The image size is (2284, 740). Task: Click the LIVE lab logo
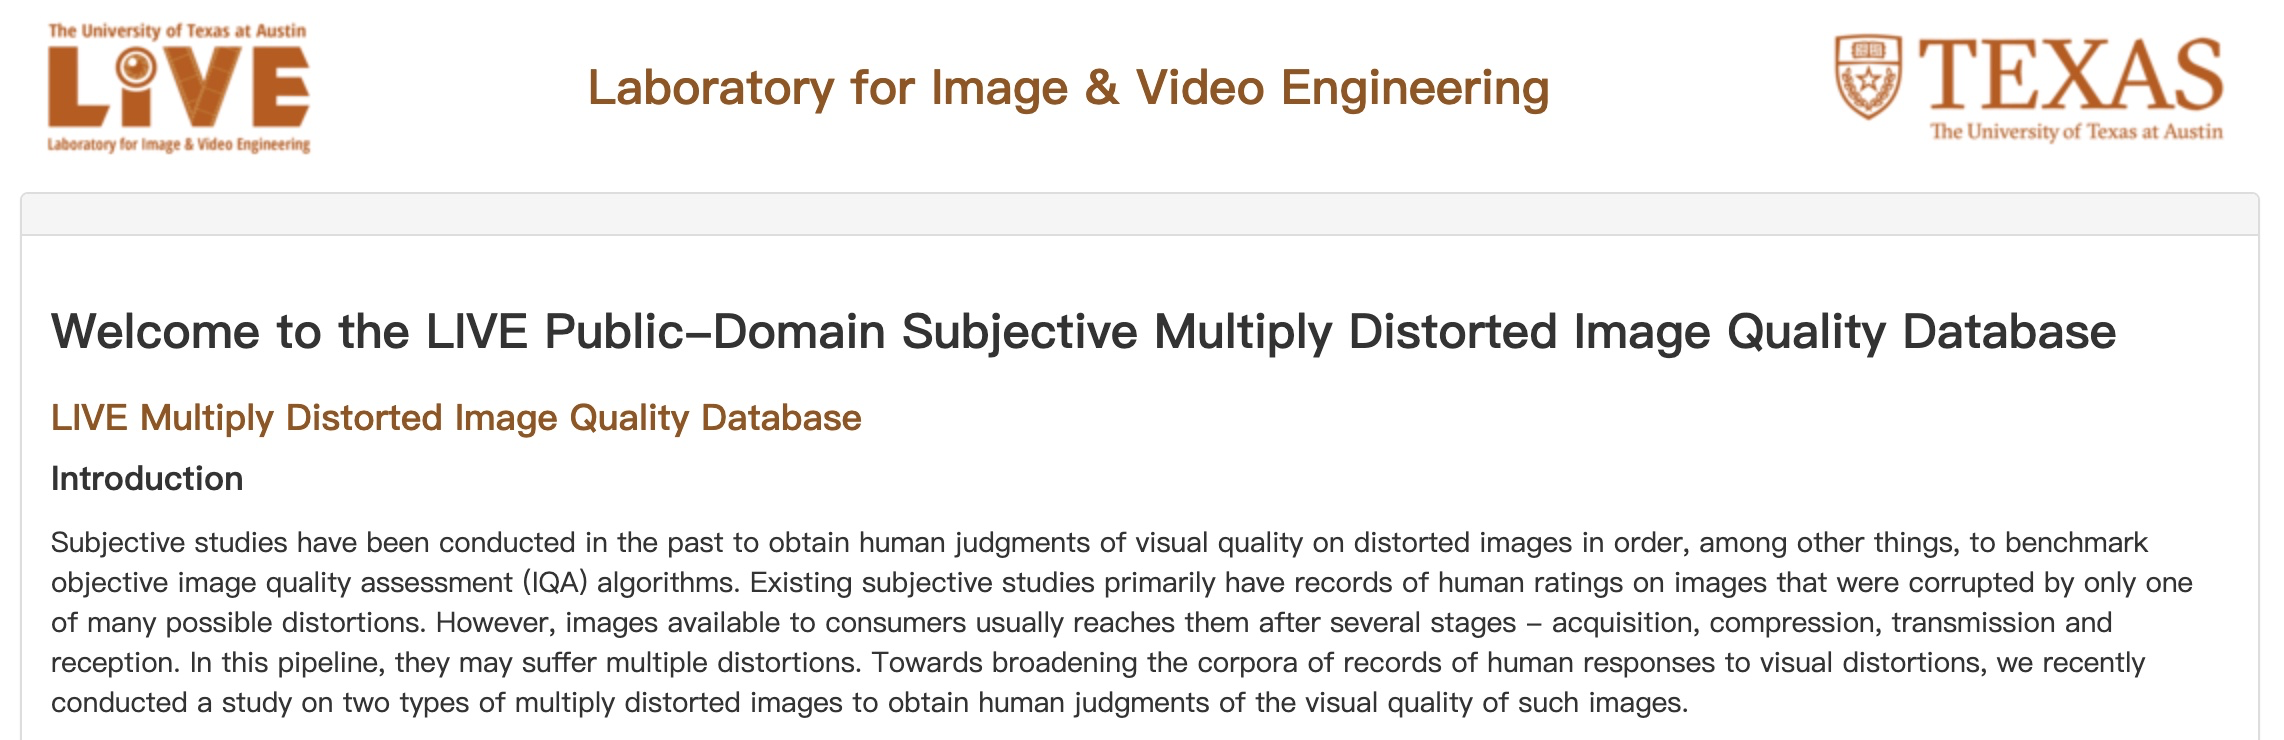(178, 88)
